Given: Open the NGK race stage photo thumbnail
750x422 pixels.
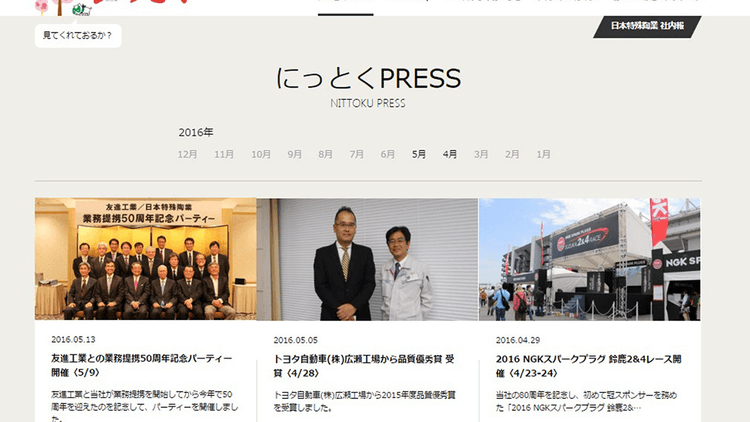Looking at the screenshot, I should pyautogui.click(x=589, y=259).
